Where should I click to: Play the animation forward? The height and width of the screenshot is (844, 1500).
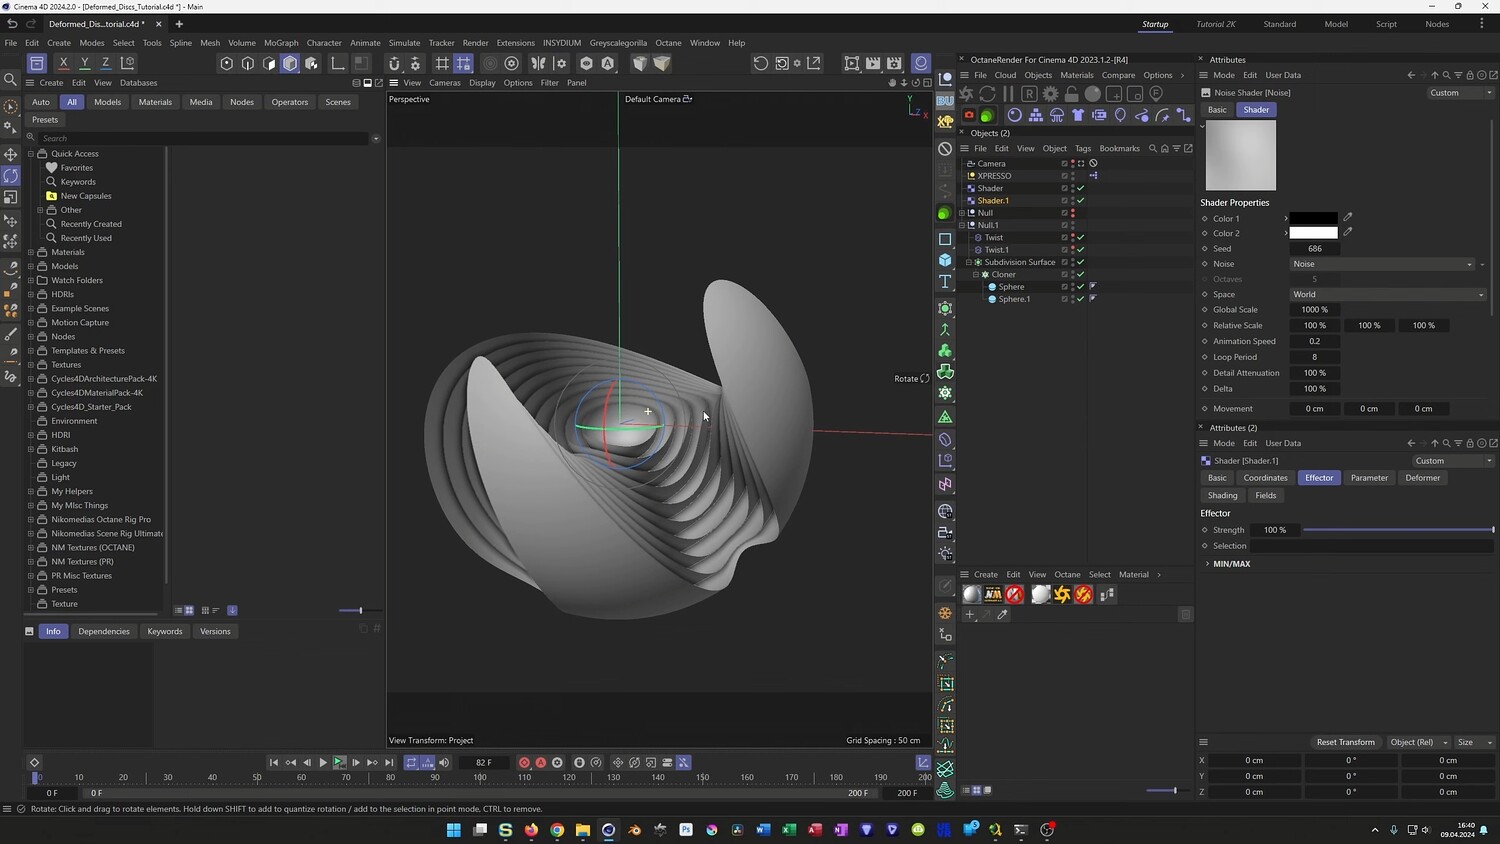tap(323, 763)
